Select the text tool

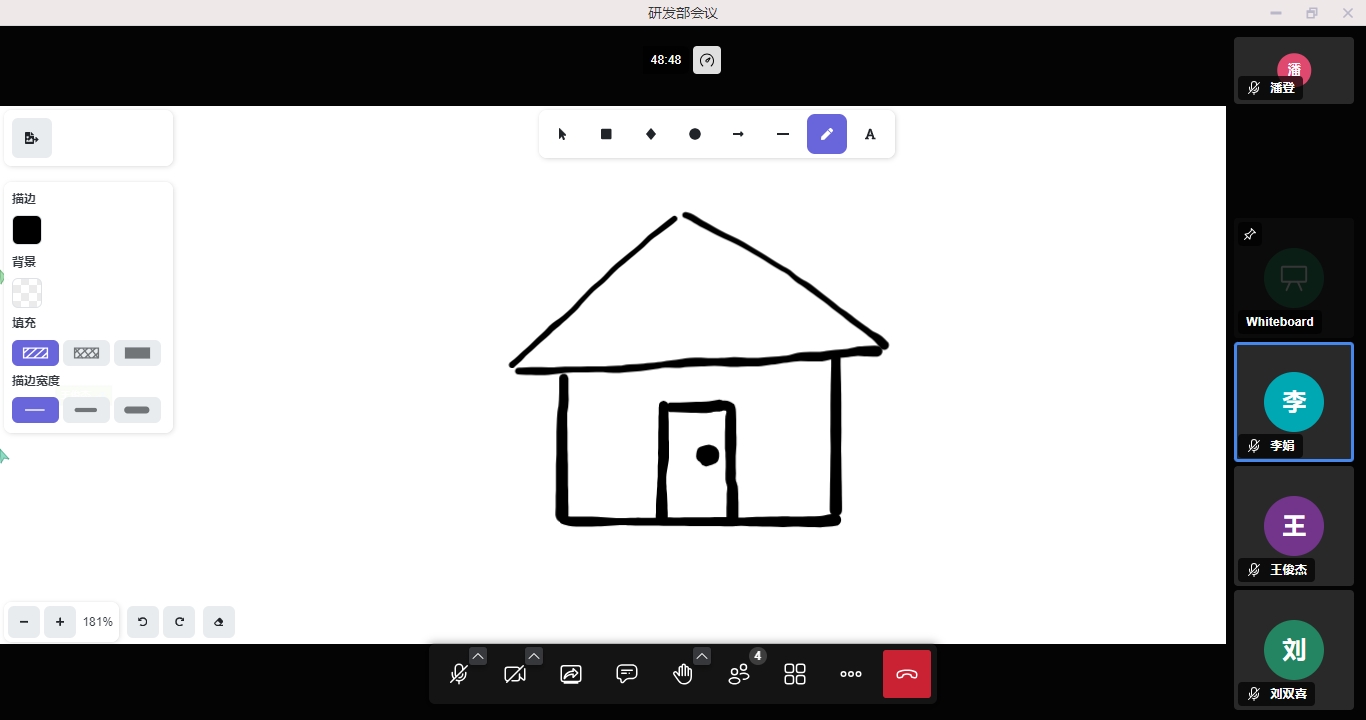click(870, 134)
